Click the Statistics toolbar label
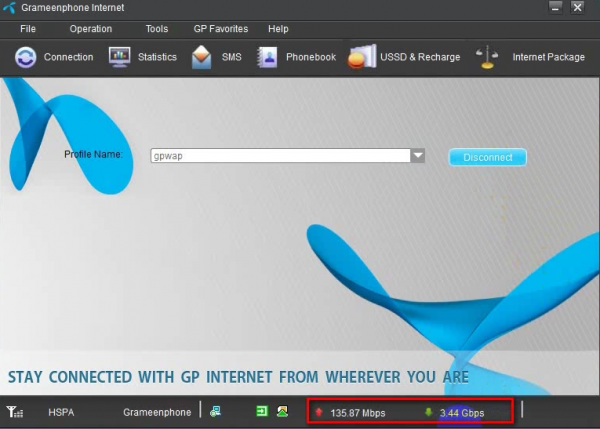 tap(157, 57)
